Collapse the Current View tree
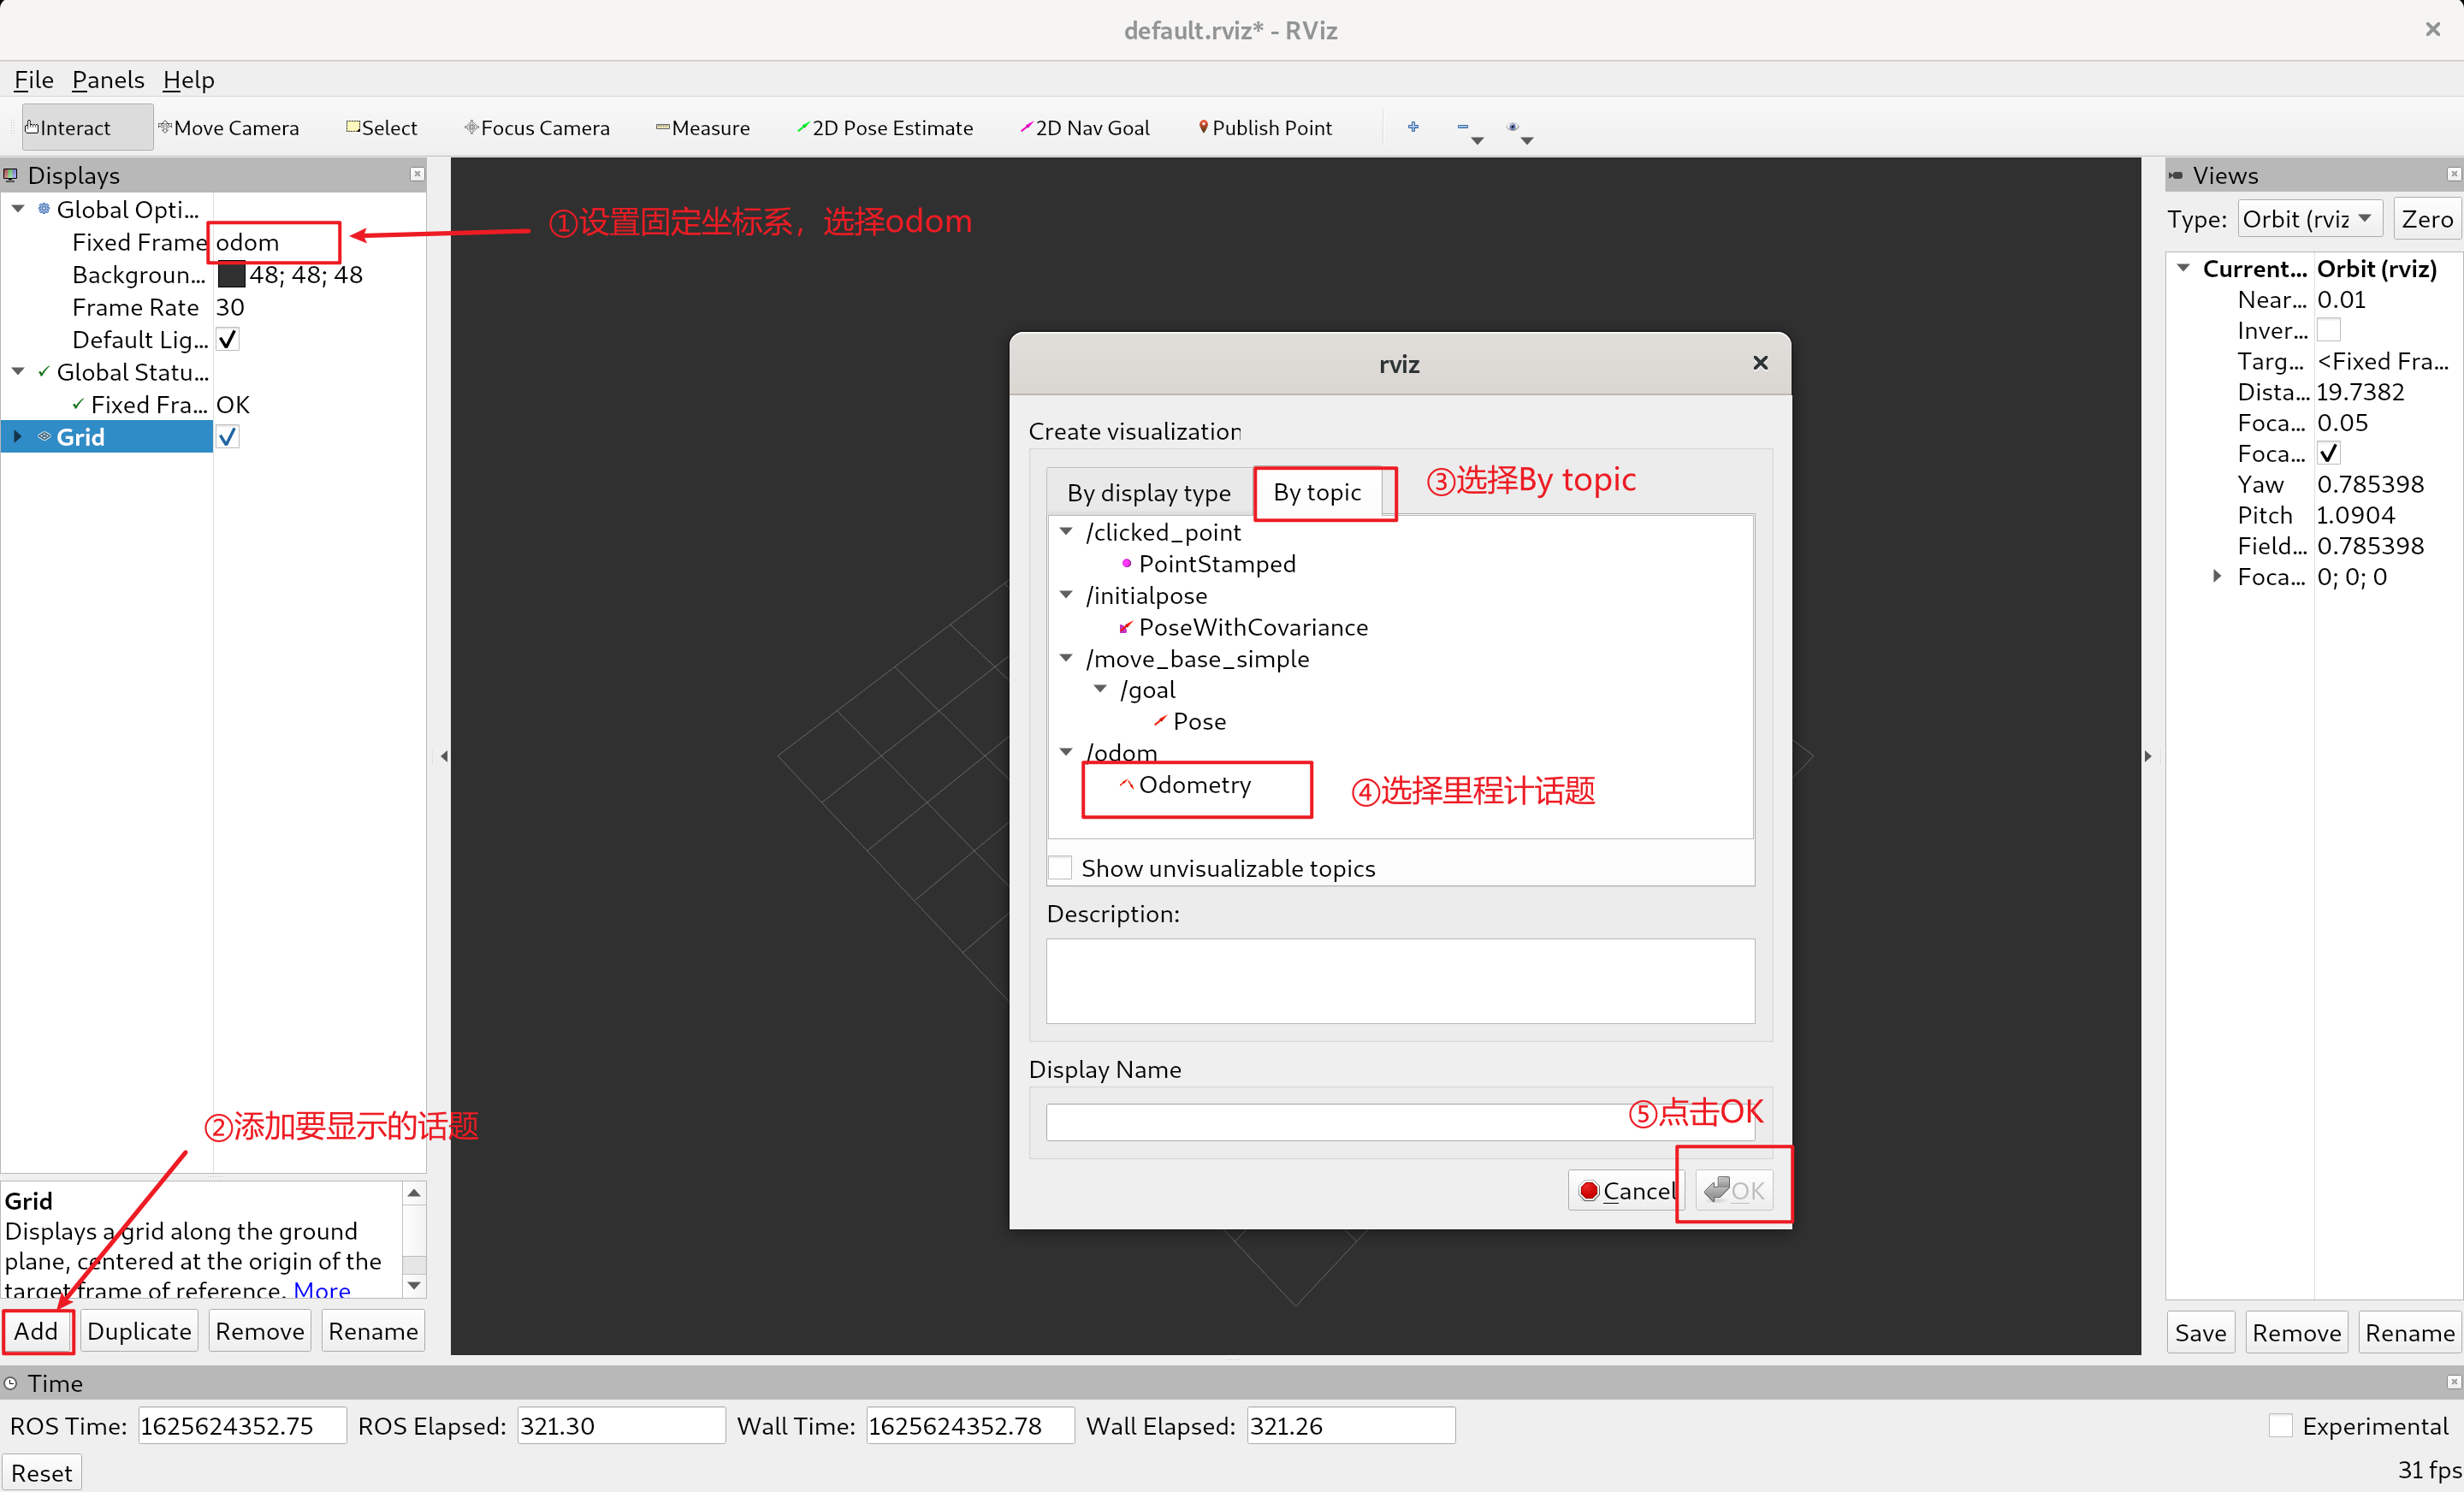 2185,268
